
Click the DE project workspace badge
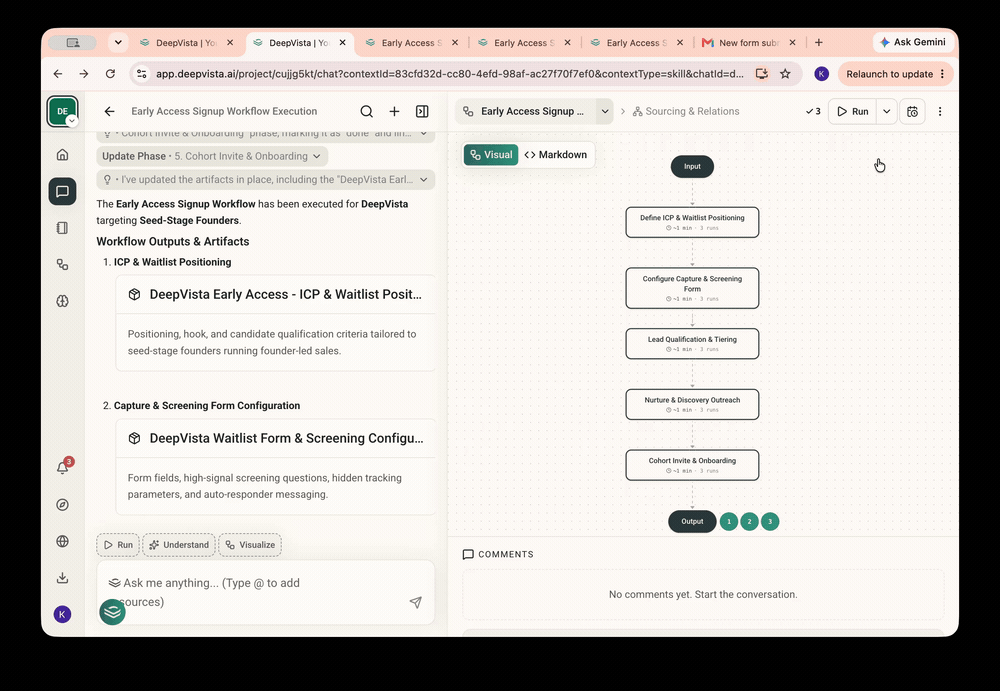[x=62, y=111]
